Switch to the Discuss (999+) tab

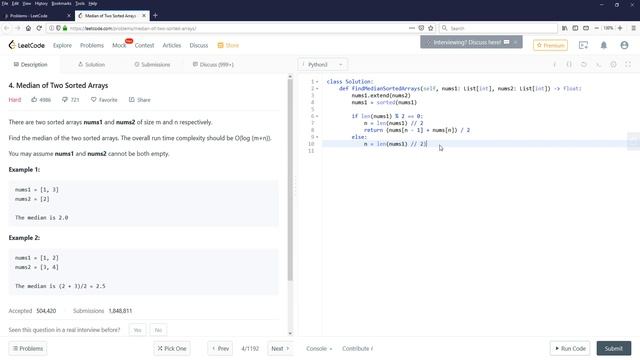(213, 64)
